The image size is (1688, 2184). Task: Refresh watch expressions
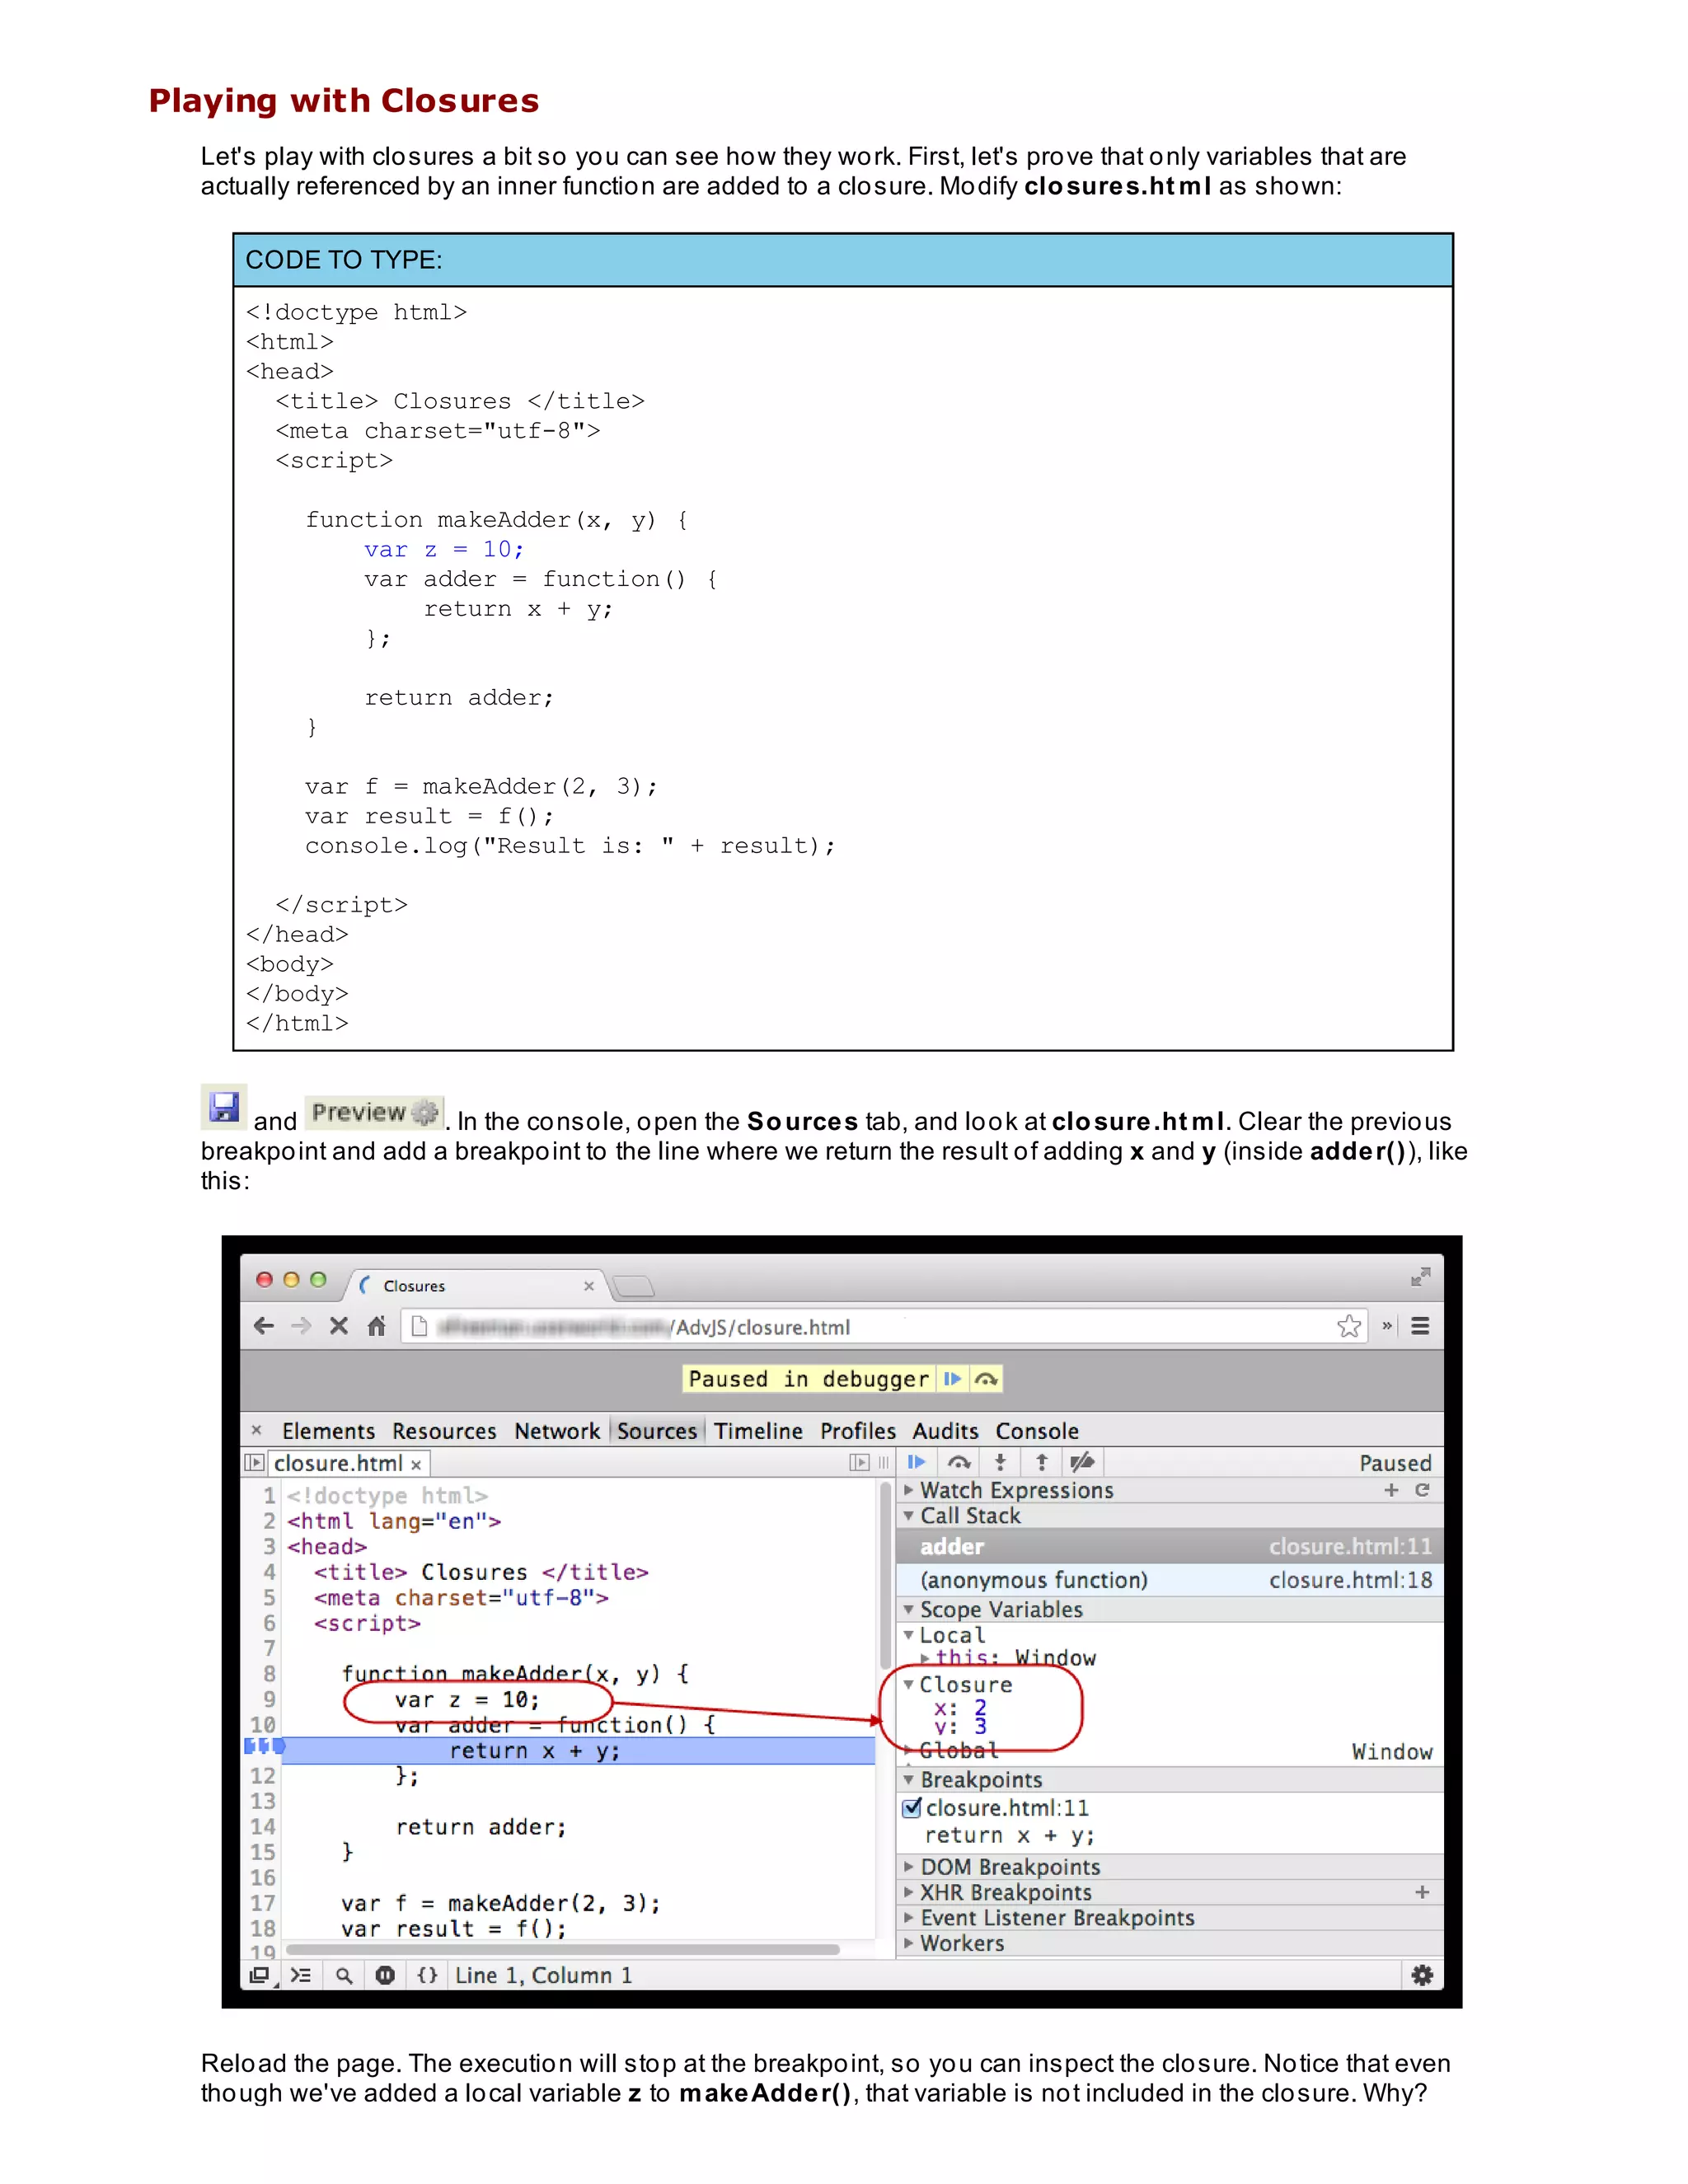click(1422, 1490)
